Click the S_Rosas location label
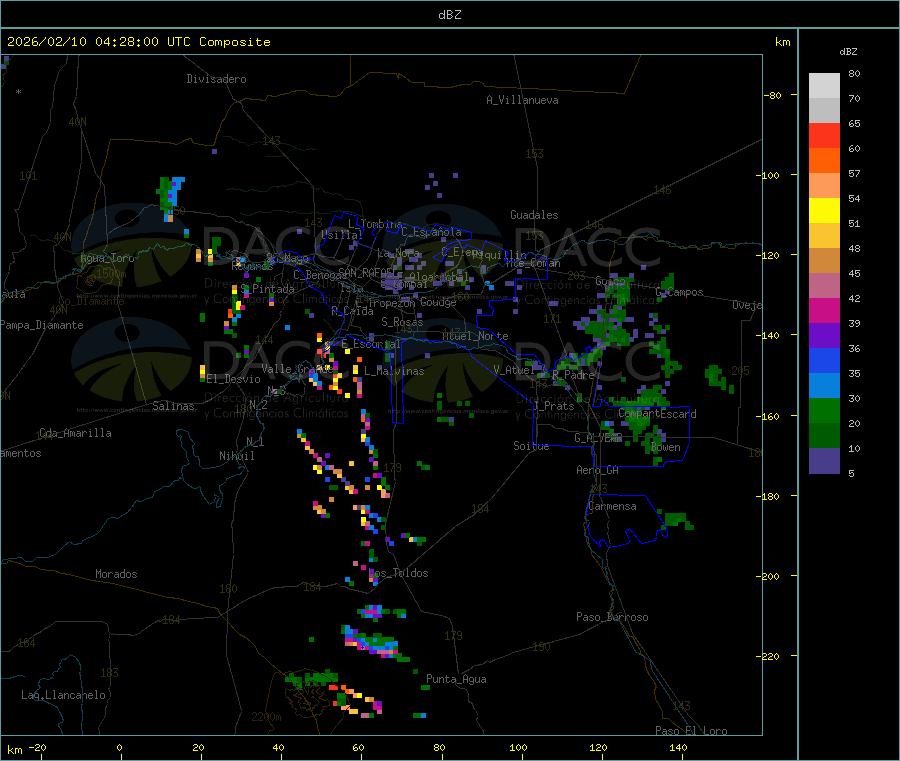 pyautogui.click(x=402, y=322)
